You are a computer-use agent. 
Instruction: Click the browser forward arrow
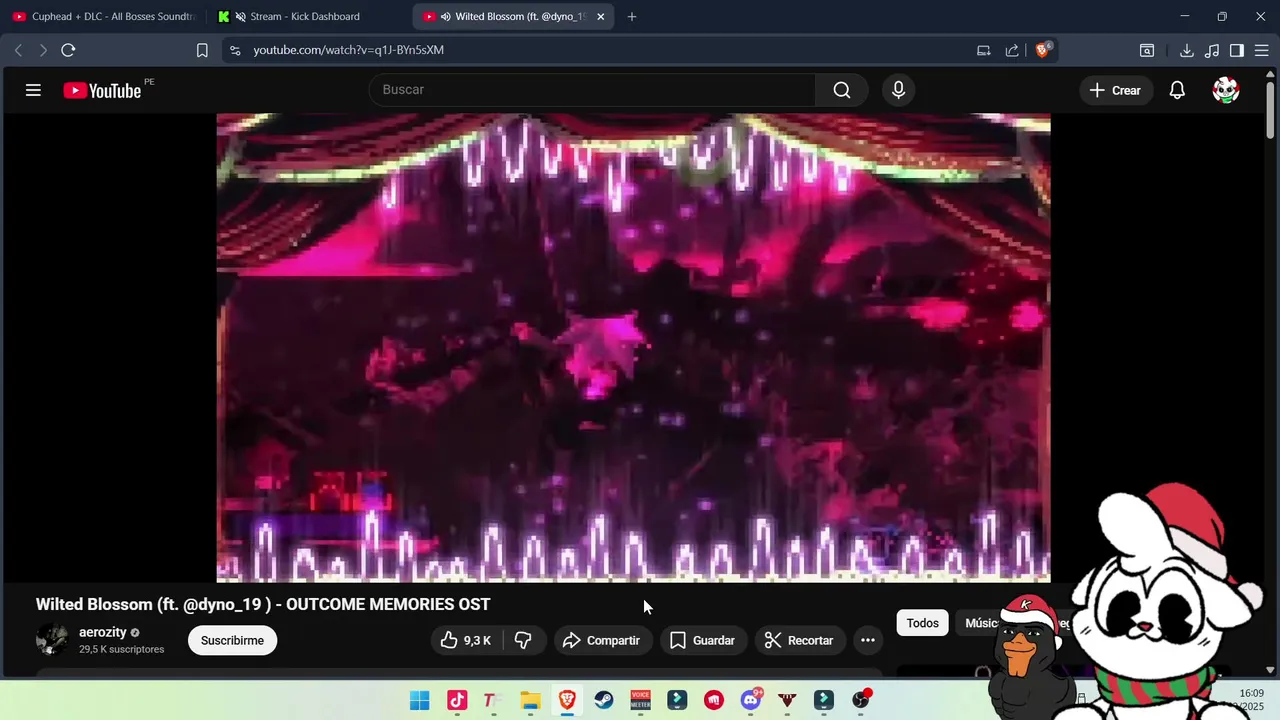42,50
